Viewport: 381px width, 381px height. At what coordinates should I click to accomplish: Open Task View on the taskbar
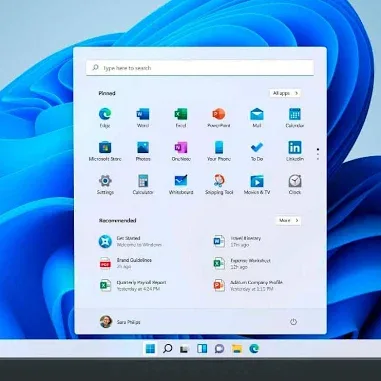pos(185,349)
